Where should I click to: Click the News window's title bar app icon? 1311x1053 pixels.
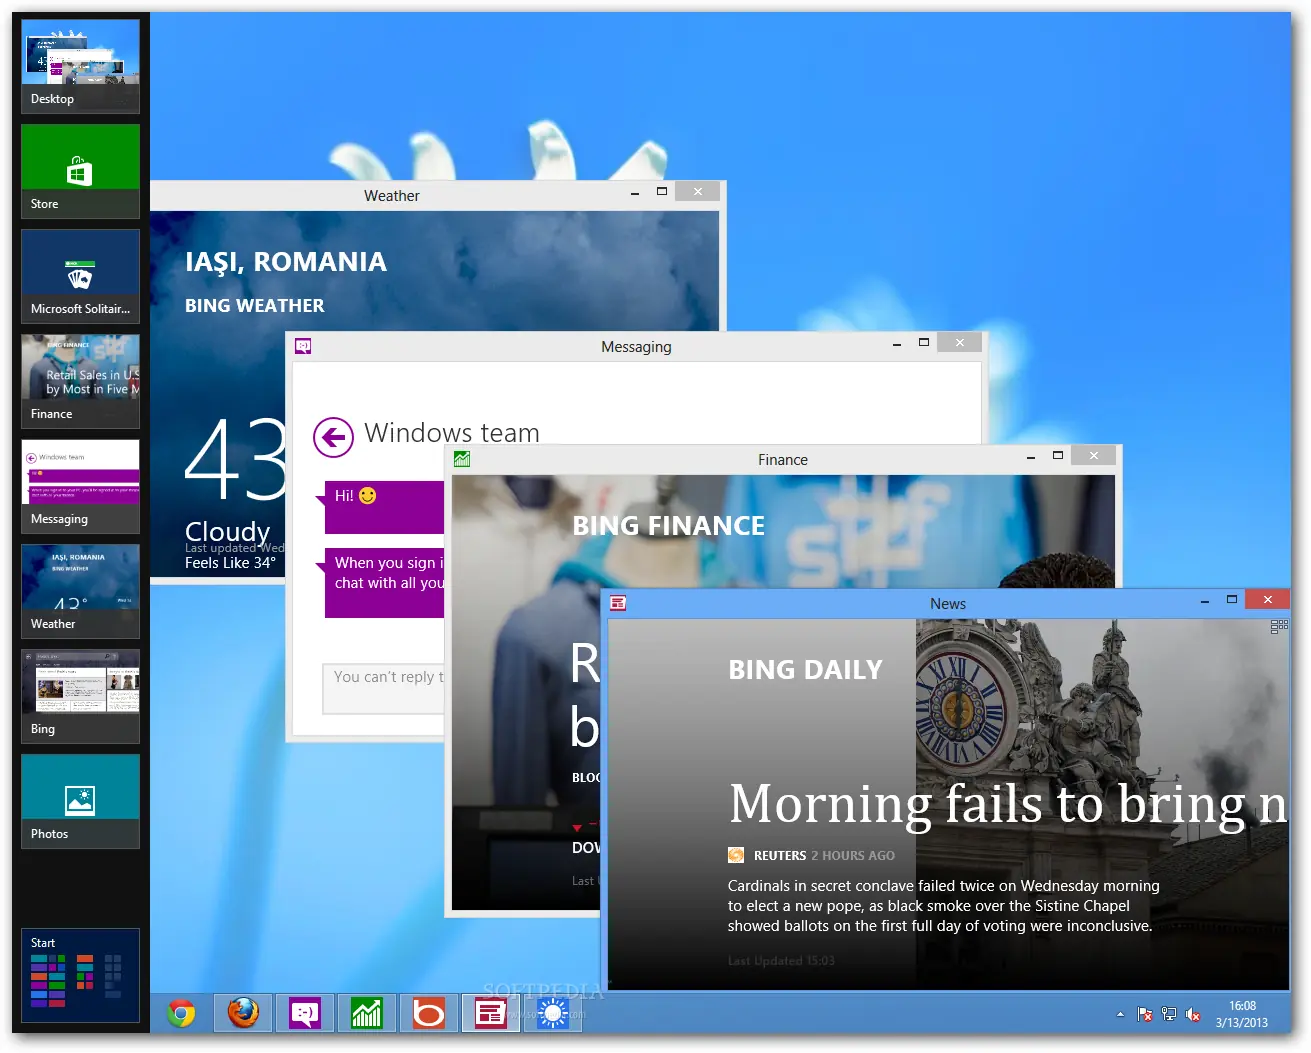[618, 603]
